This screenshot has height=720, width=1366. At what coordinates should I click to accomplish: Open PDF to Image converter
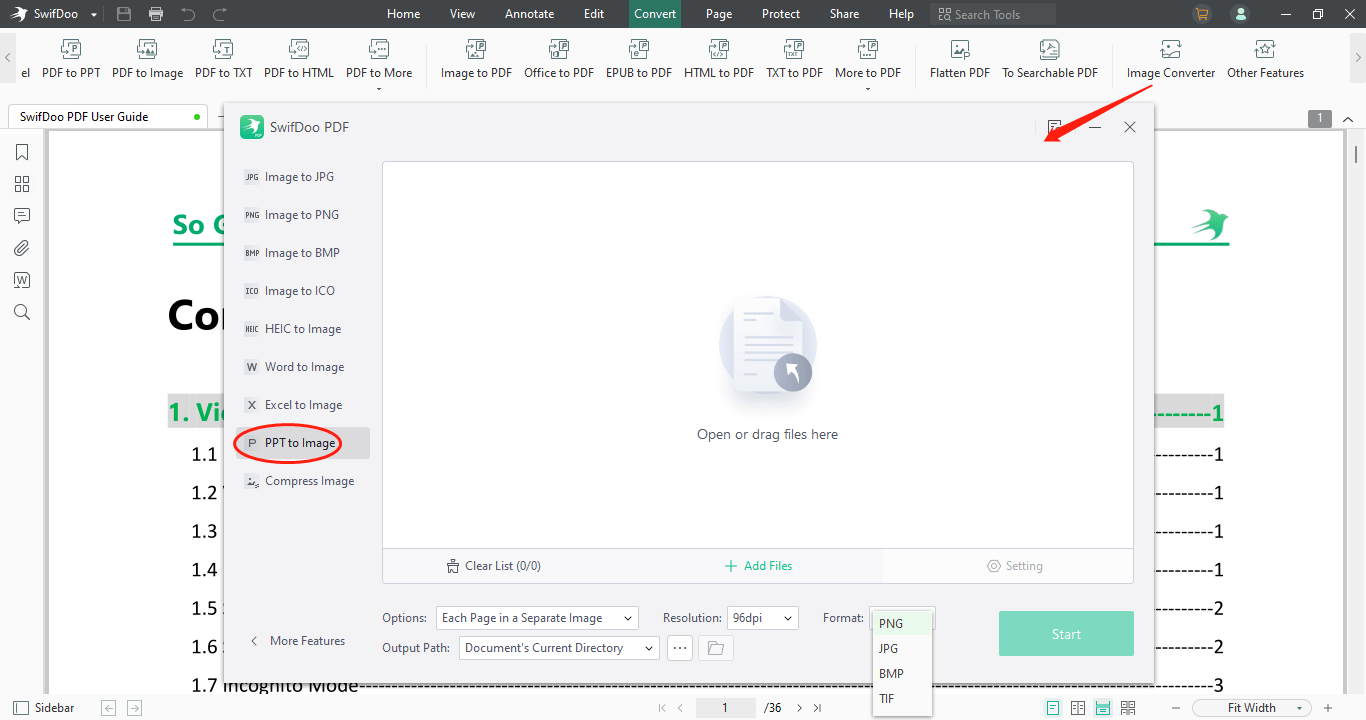(x=147, y=59)
